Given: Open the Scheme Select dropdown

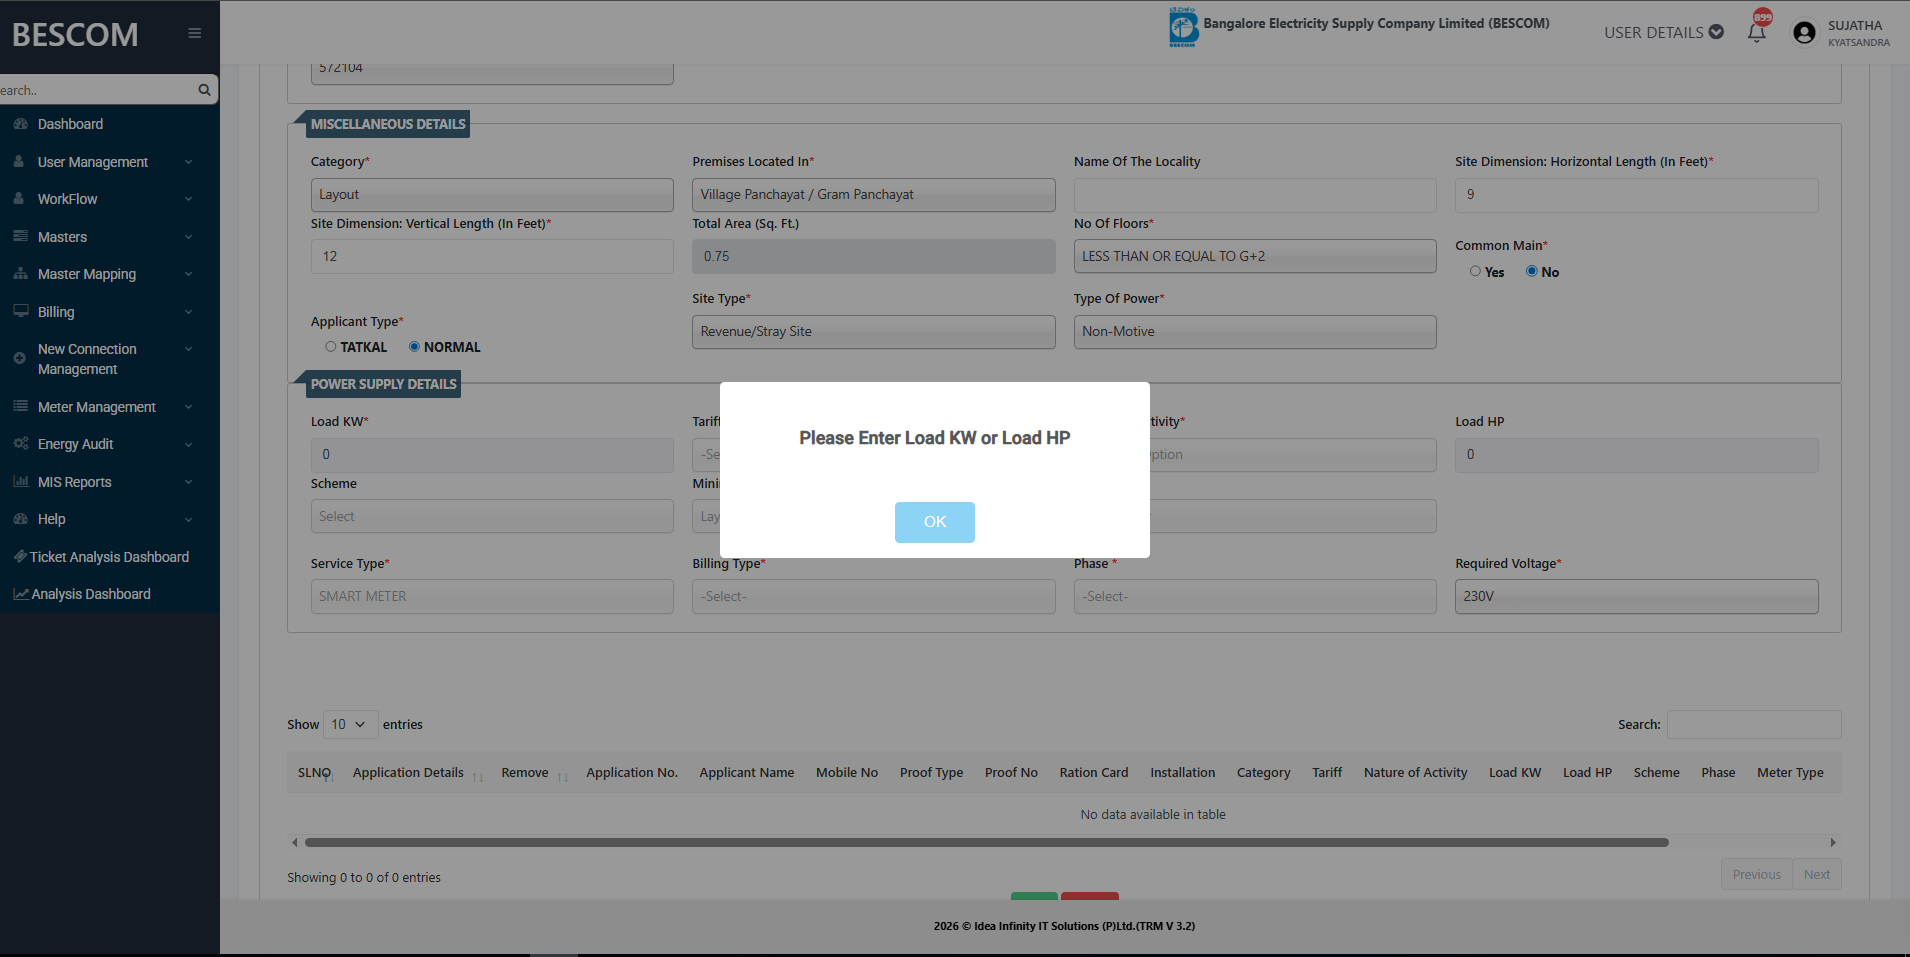Looking at the screenshot, I should tap(492, 516).
